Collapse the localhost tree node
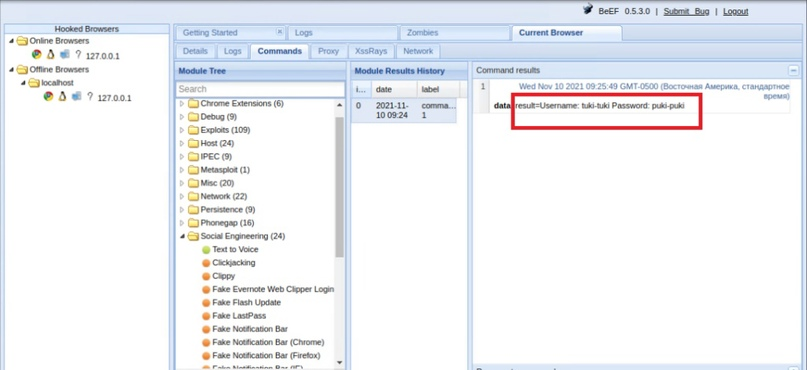 click(x=24, y=83)
